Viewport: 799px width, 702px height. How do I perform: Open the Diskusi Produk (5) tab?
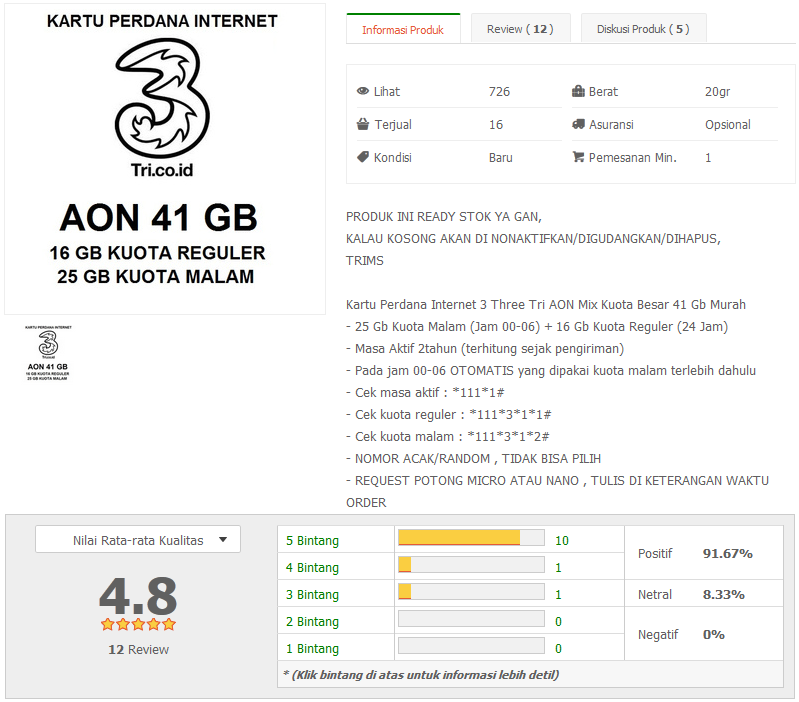(x=643, y=29)
